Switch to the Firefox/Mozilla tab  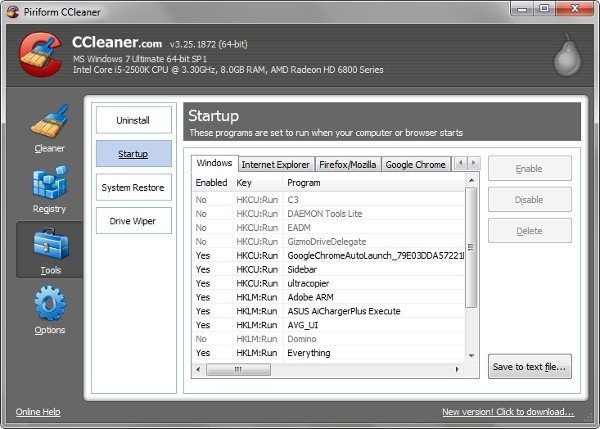pos(347,165)
